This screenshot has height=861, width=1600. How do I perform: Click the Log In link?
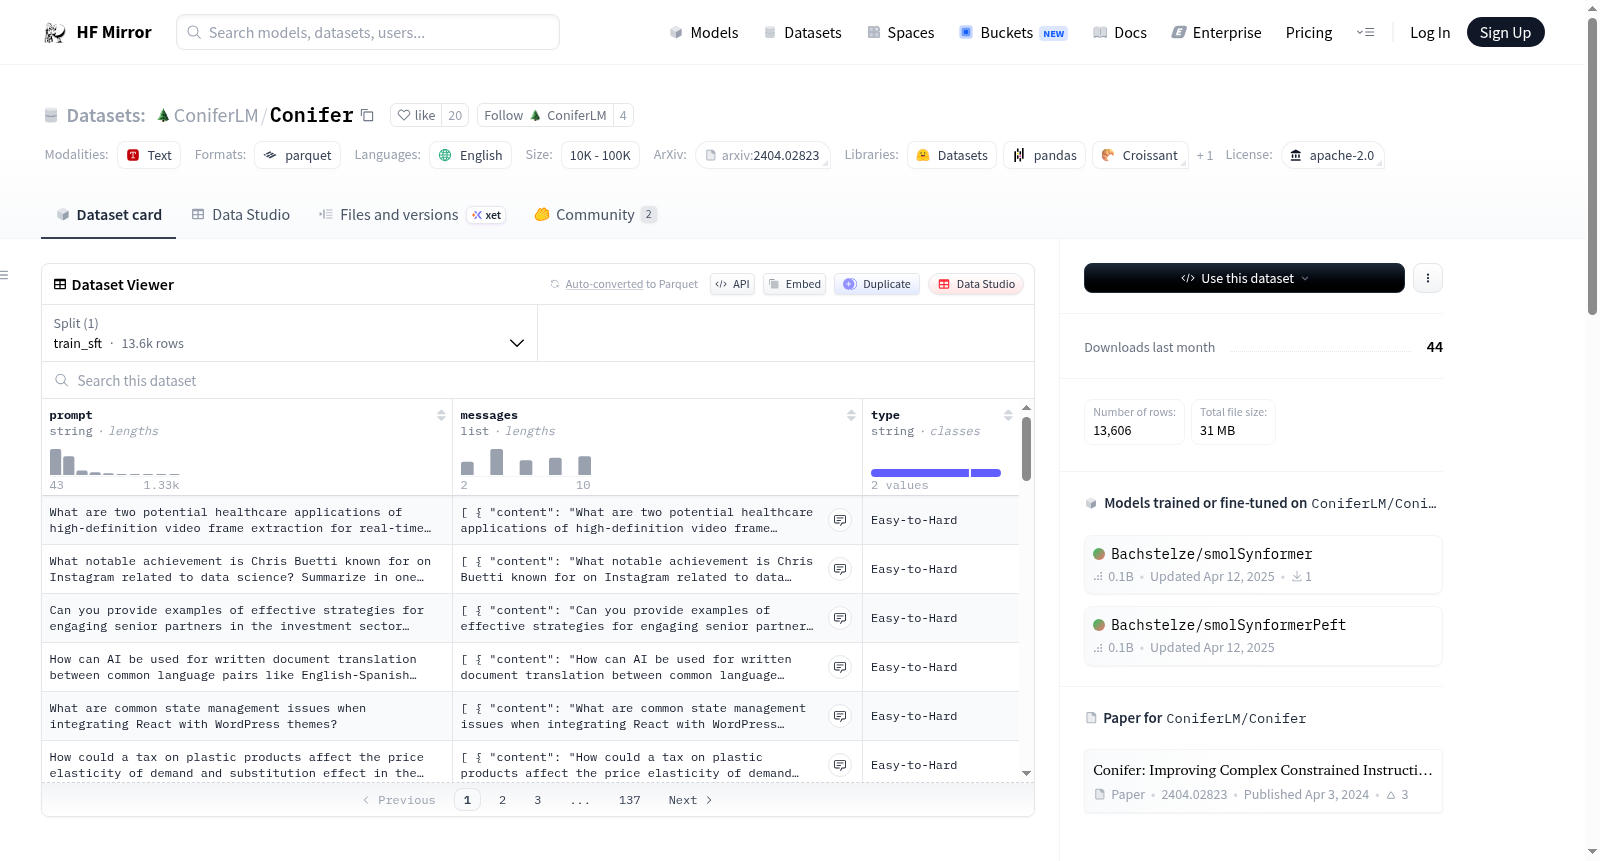pyautogui.click(x=1430, y=33)
